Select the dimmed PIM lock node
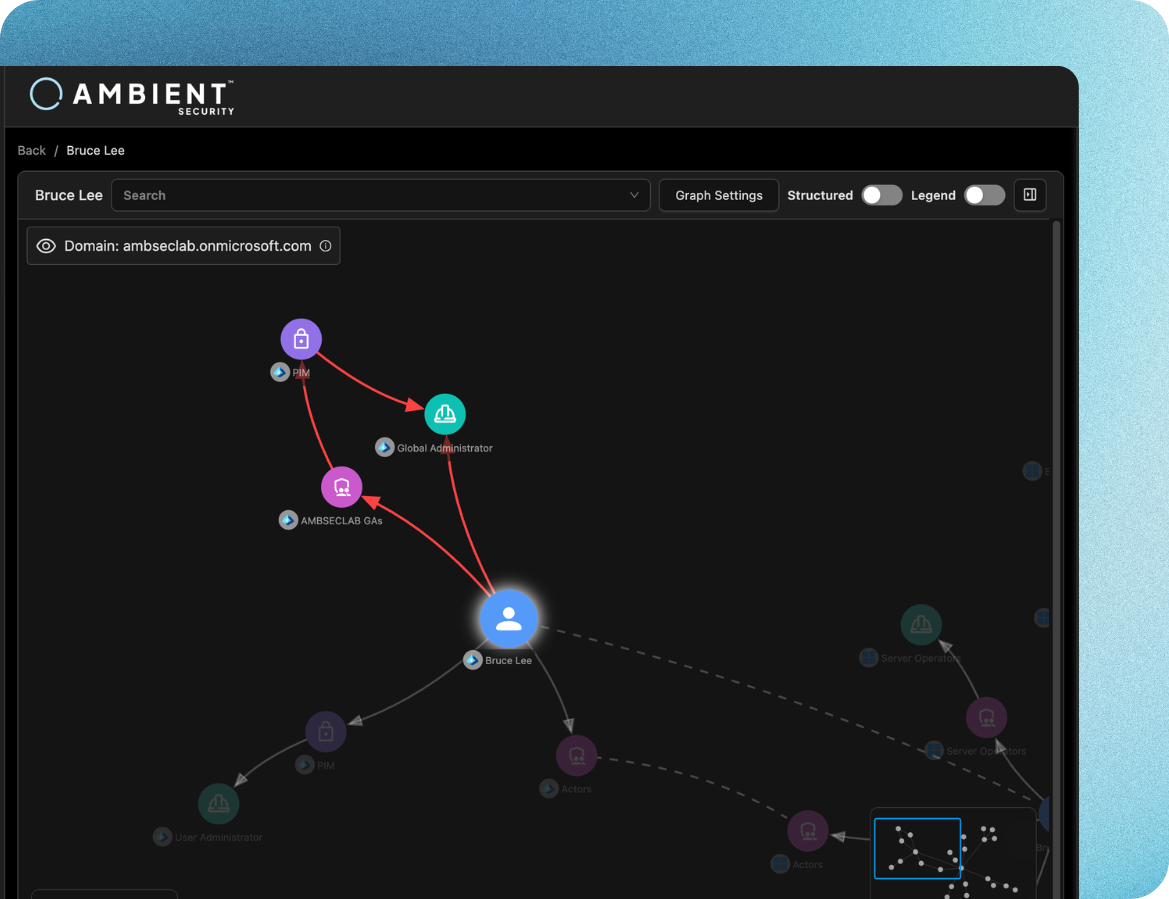 [x=326, y=732]
